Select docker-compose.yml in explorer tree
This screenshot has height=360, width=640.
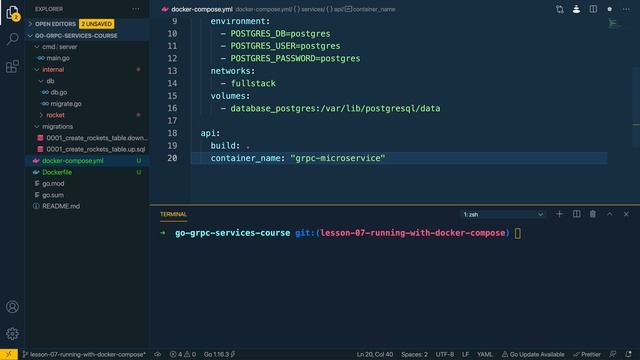click(73, 161)
